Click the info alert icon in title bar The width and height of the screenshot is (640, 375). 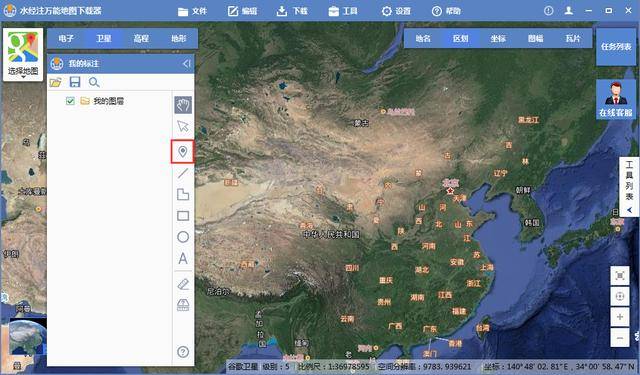pos(549,11)
